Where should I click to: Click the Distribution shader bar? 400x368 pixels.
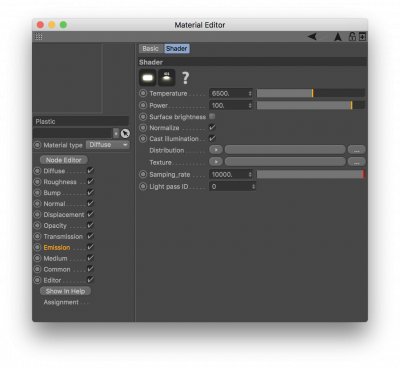tap(285, 150)
